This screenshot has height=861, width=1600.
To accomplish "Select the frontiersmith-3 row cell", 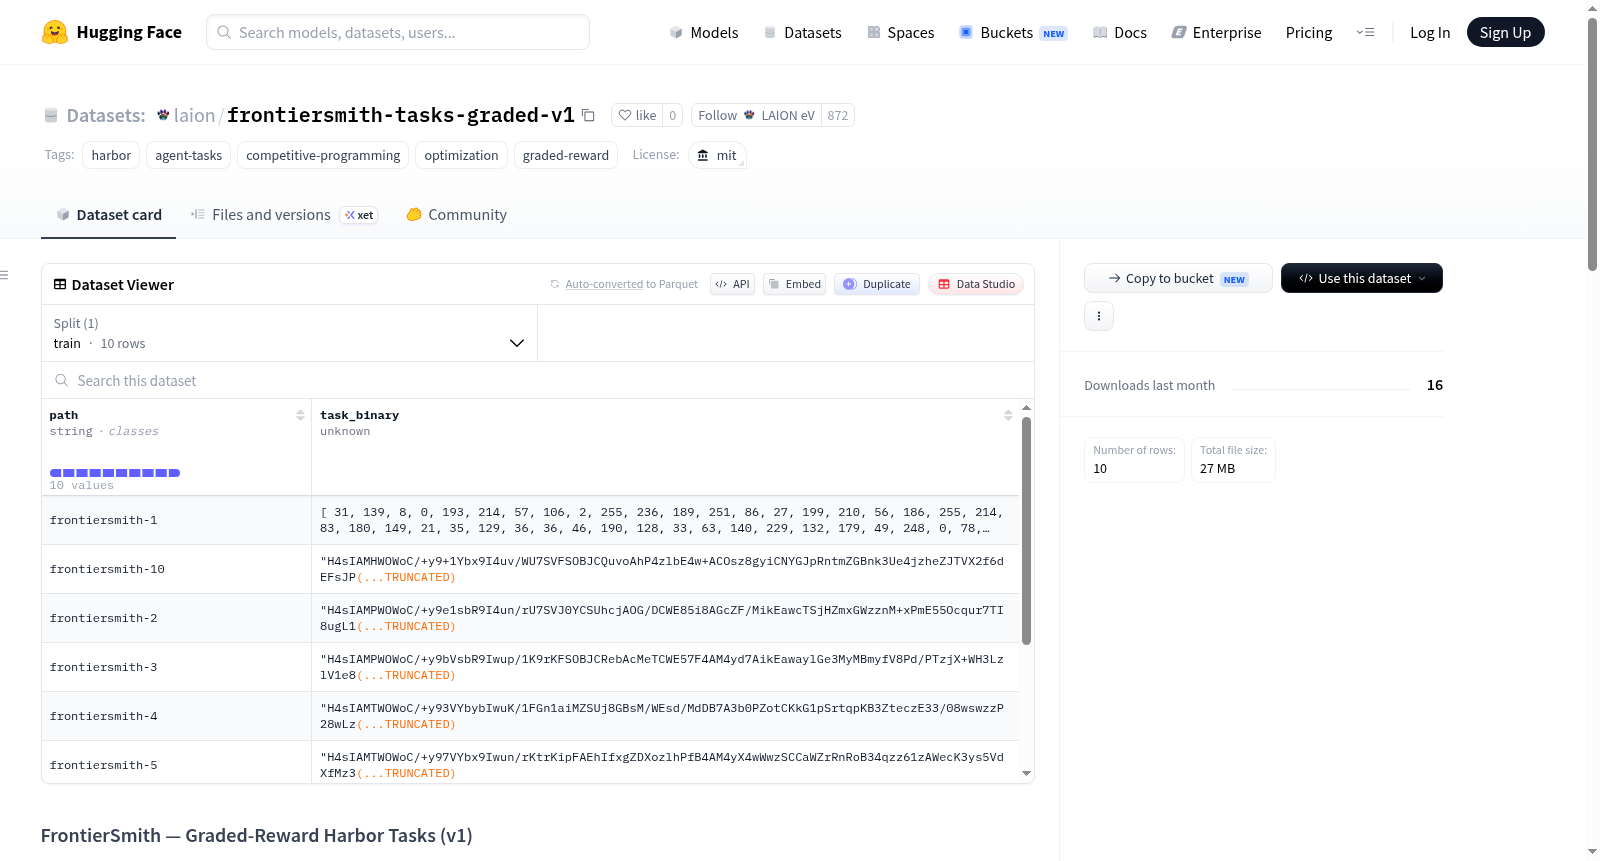I will tap(176, 667).
